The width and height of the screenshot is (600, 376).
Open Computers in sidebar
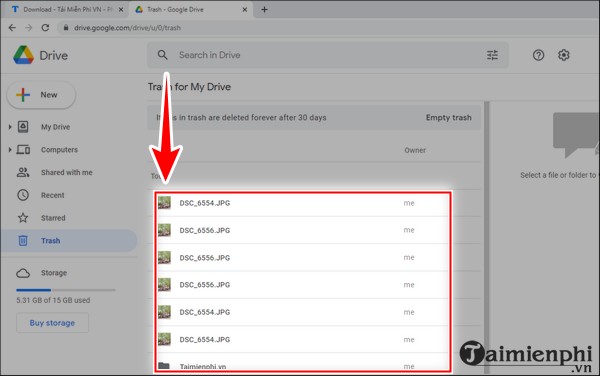click(59, 150)
